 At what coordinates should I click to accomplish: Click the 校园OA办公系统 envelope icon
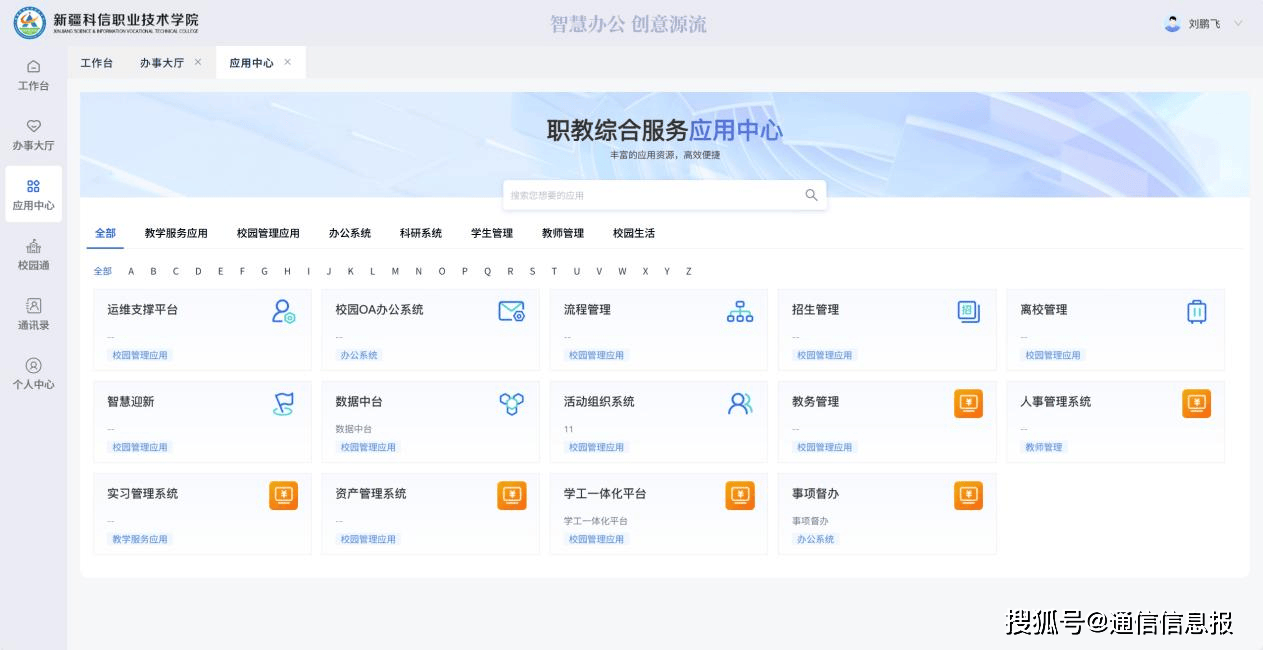click(x=511, y=311)
